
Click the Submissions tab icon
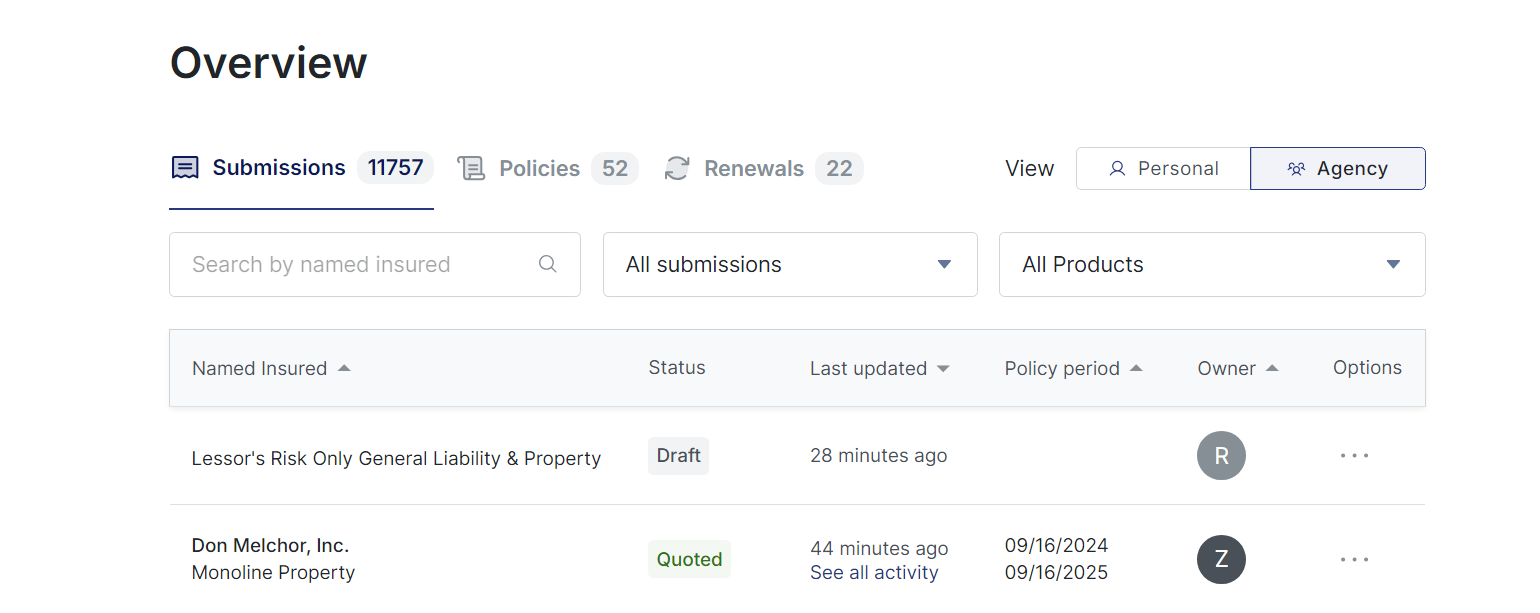pyautogui.click(x=185, y=168)
